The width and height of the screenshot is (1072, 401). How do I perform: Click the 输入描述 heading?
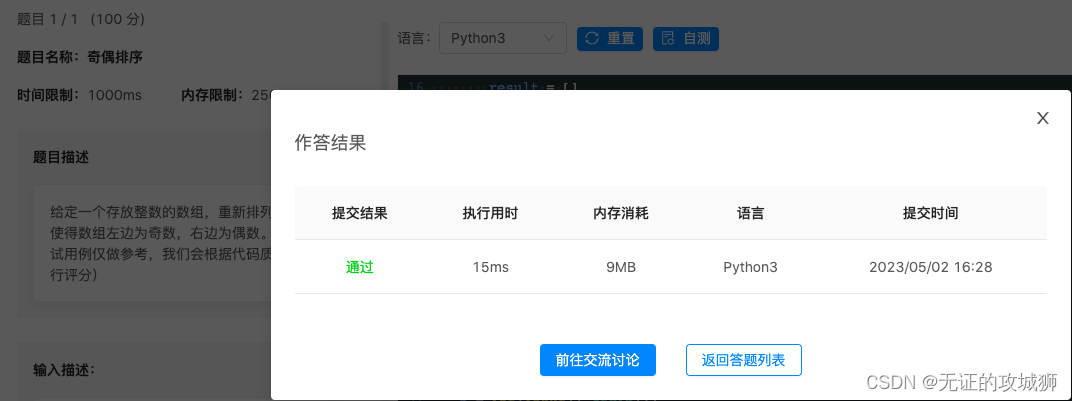point(64,370)
